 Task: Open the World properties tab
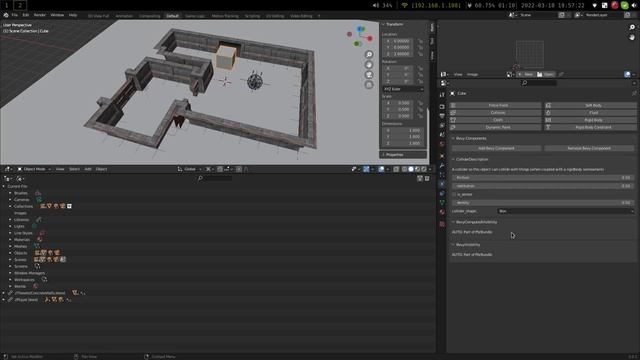coord(442,144)
